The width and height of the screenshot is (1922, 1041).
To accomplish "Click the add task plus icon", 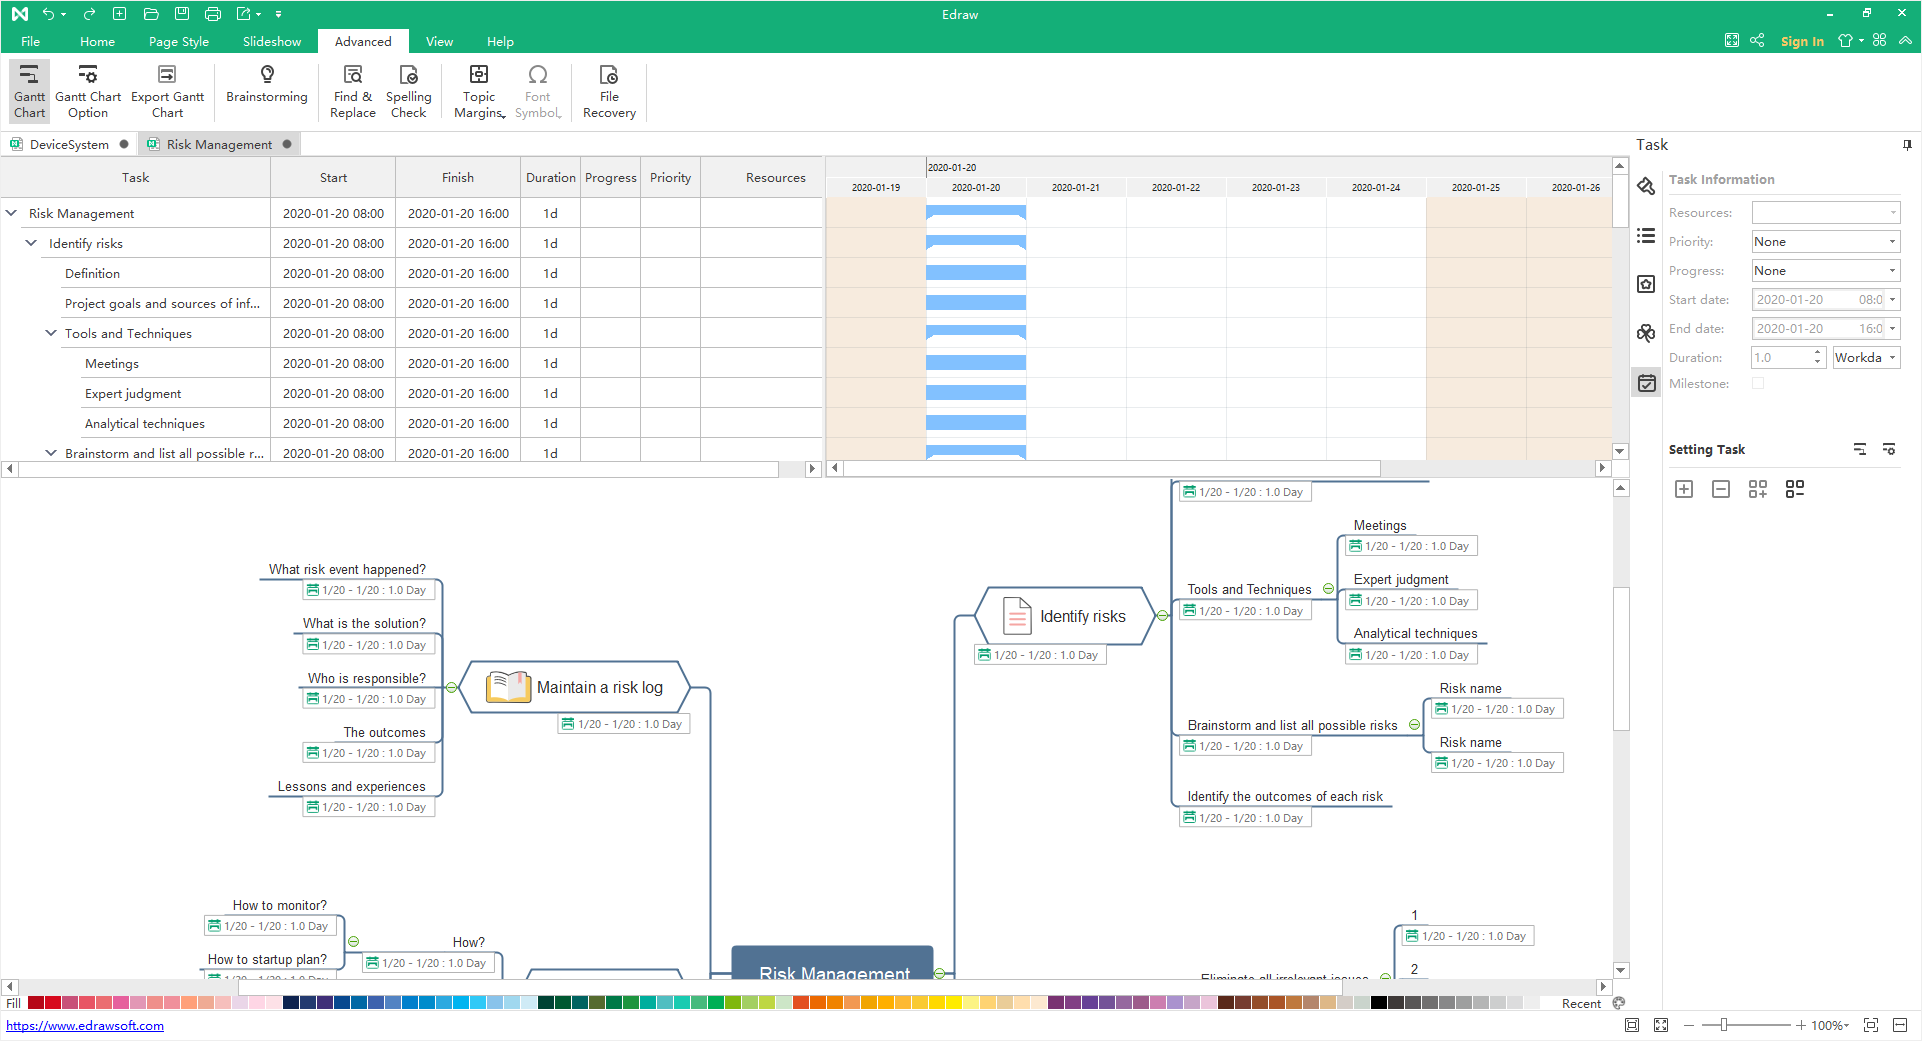I will pyautogui.click(x=1684, y=489).
